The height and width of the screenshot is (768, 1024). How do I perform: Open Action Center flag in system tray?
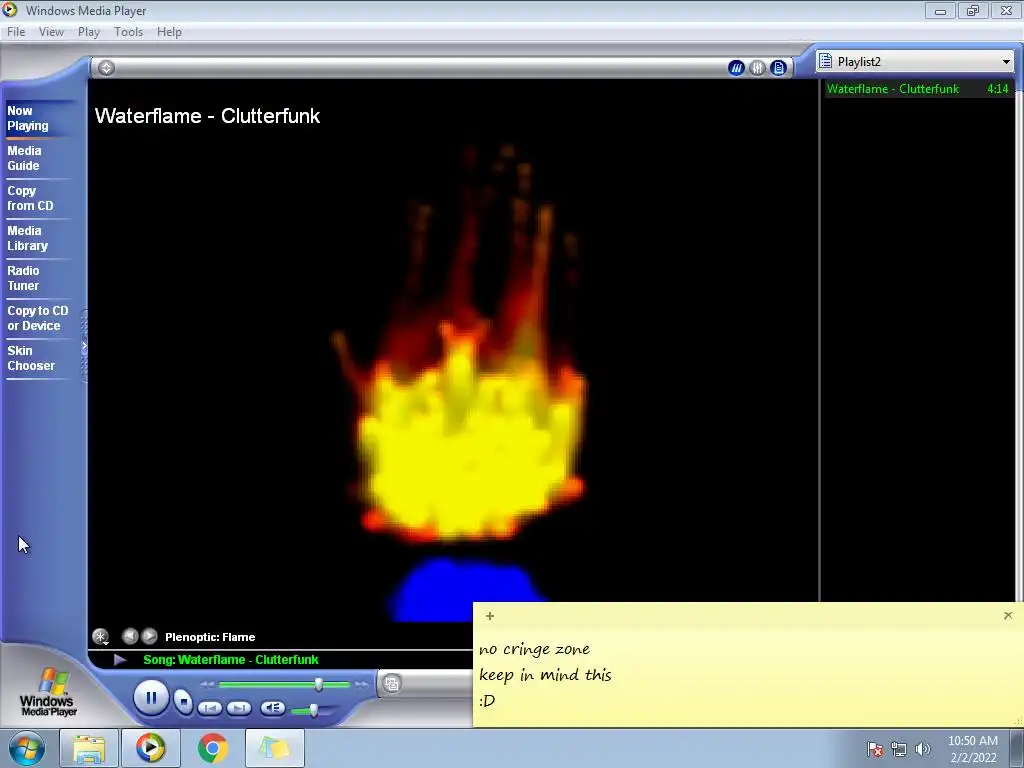pos(875,749)
